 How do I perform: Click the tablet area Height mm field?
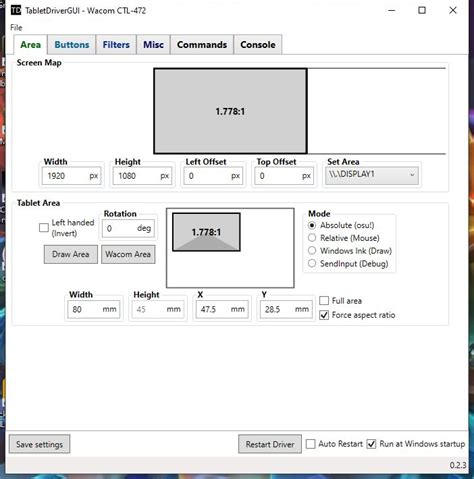tap(158, 309)
